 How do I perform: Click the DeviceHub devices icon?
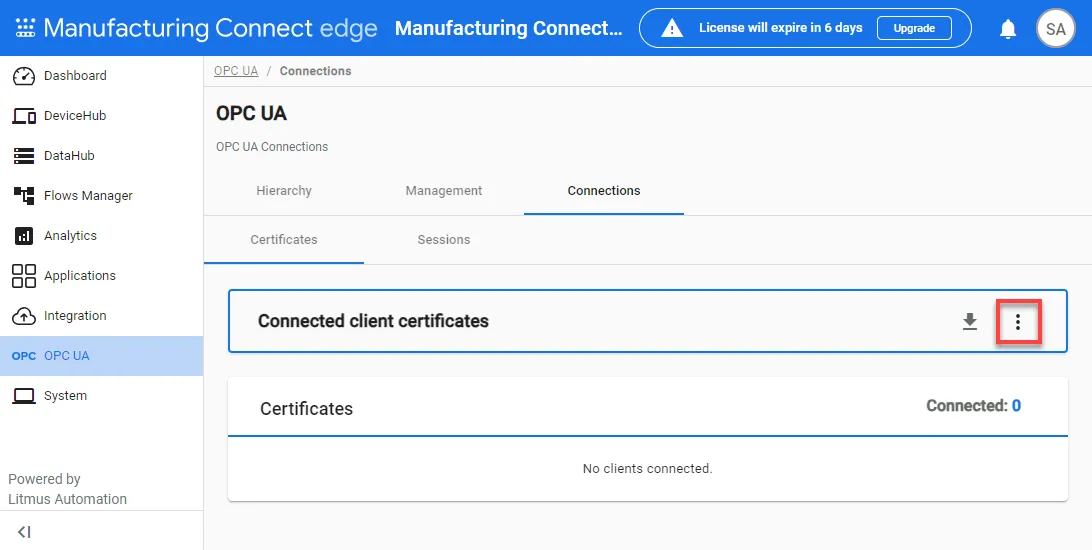[x=24, y=116]
